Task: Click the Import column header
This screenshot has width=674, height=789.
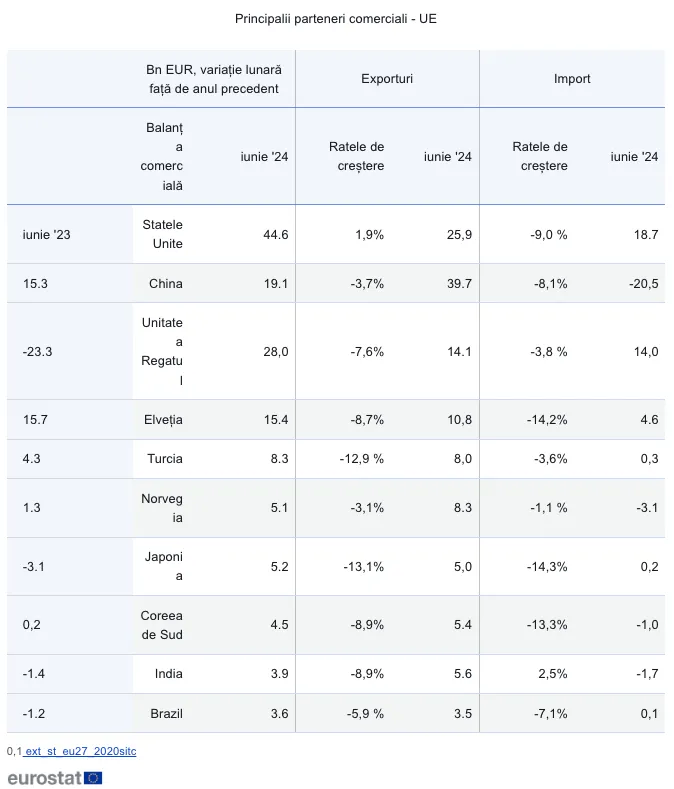Action: (x=572, y=79)
